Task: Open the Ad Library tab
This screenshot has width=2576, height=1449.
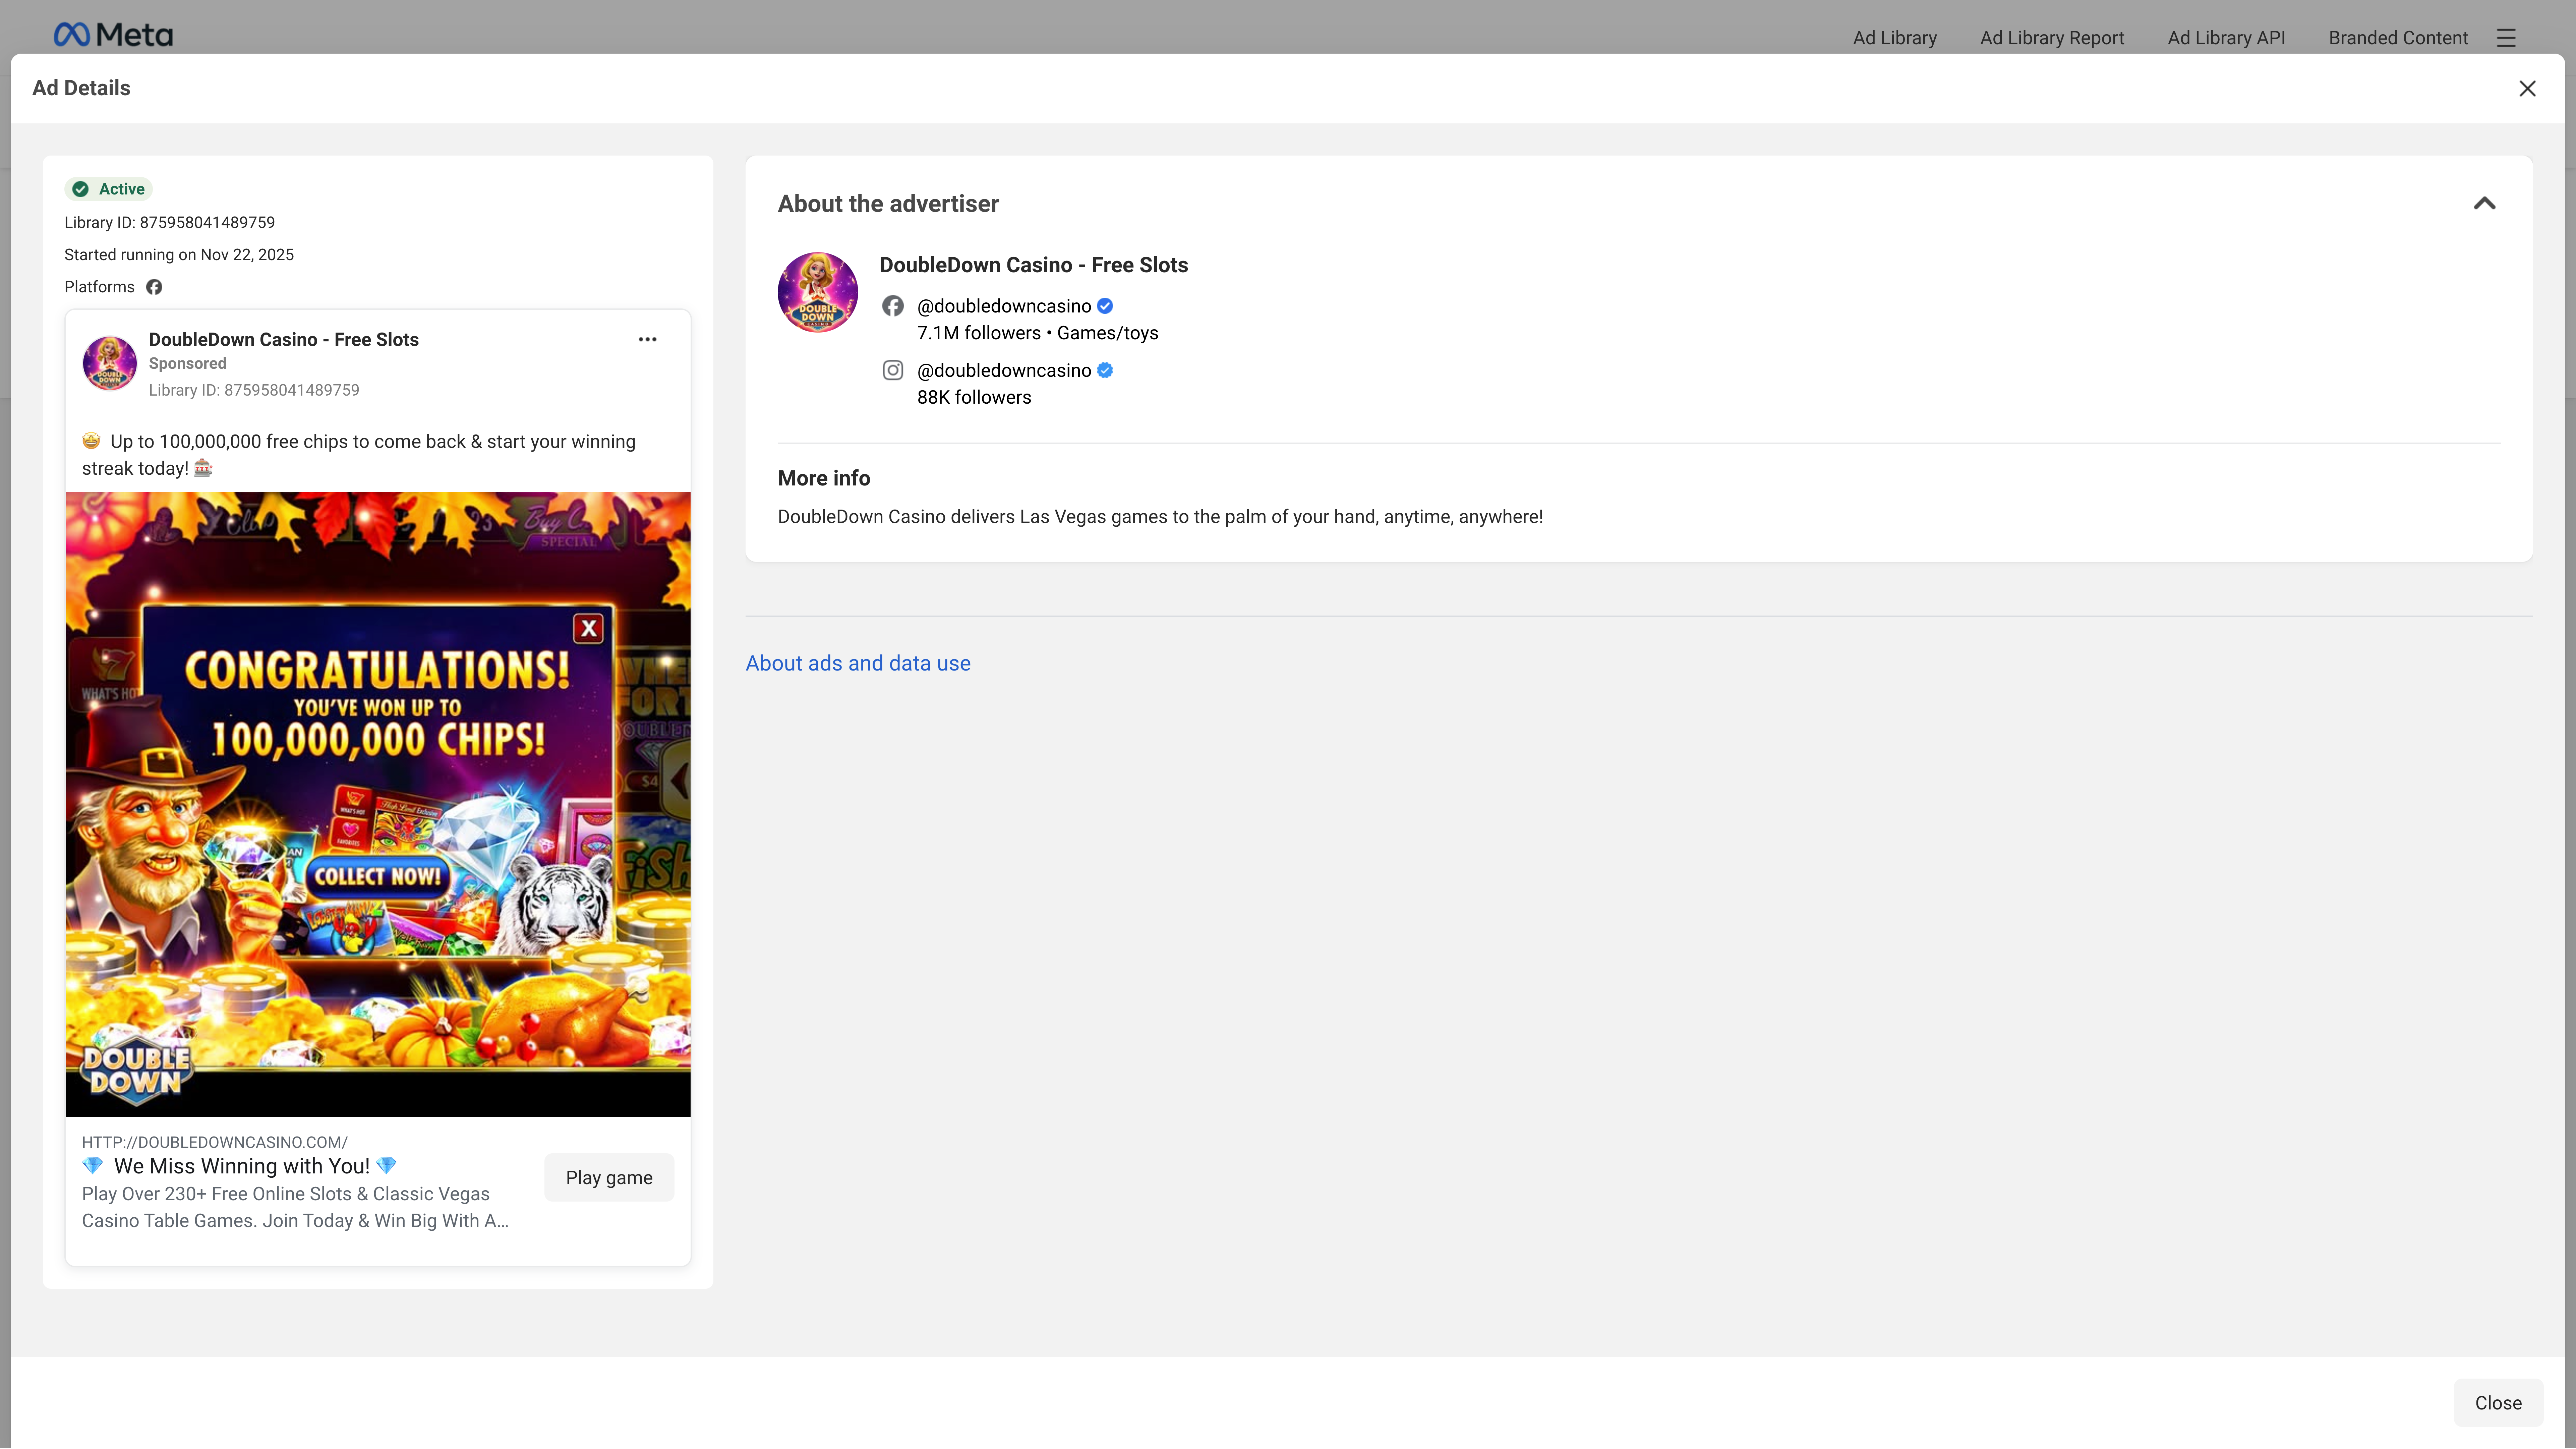Action: (x=1894, y=38)
